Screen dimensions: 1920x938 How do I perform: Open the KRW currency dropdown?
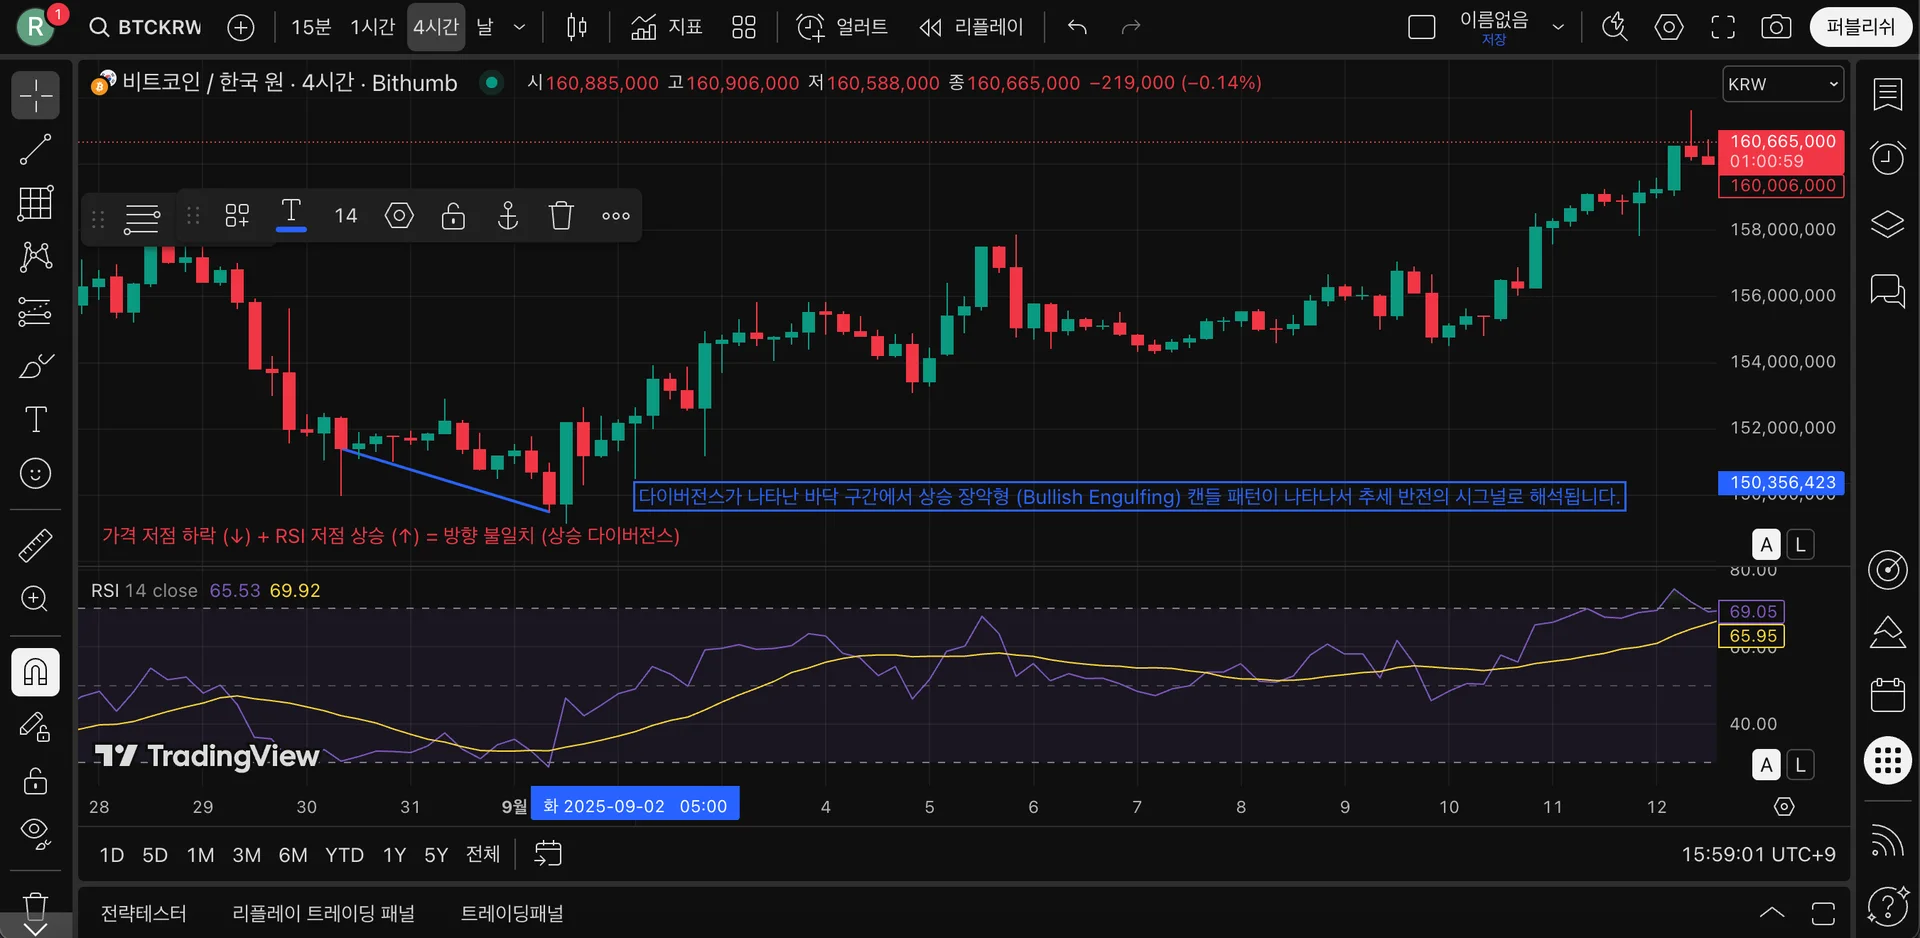click(1783, 84)
